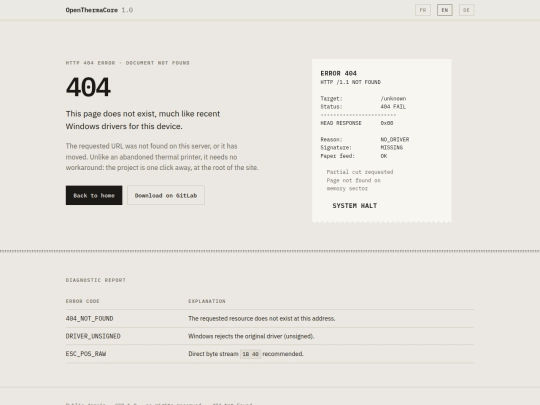Viewport: 540px width, 405px height.
Task: Click the 404_NOT_FOUND table cell
Action: click(x=90, y=319)
